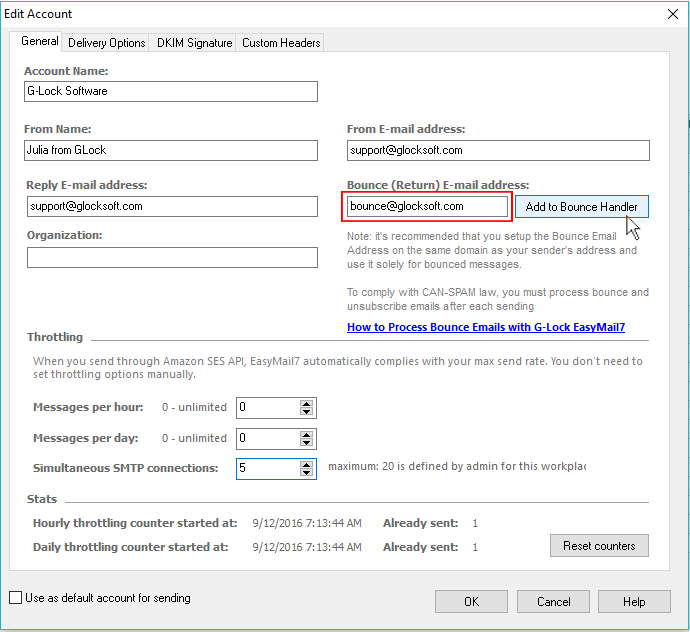This screenshot has width=690, height=632.
Task: Decrease Messages per day value
Action: tap(306, 443)
